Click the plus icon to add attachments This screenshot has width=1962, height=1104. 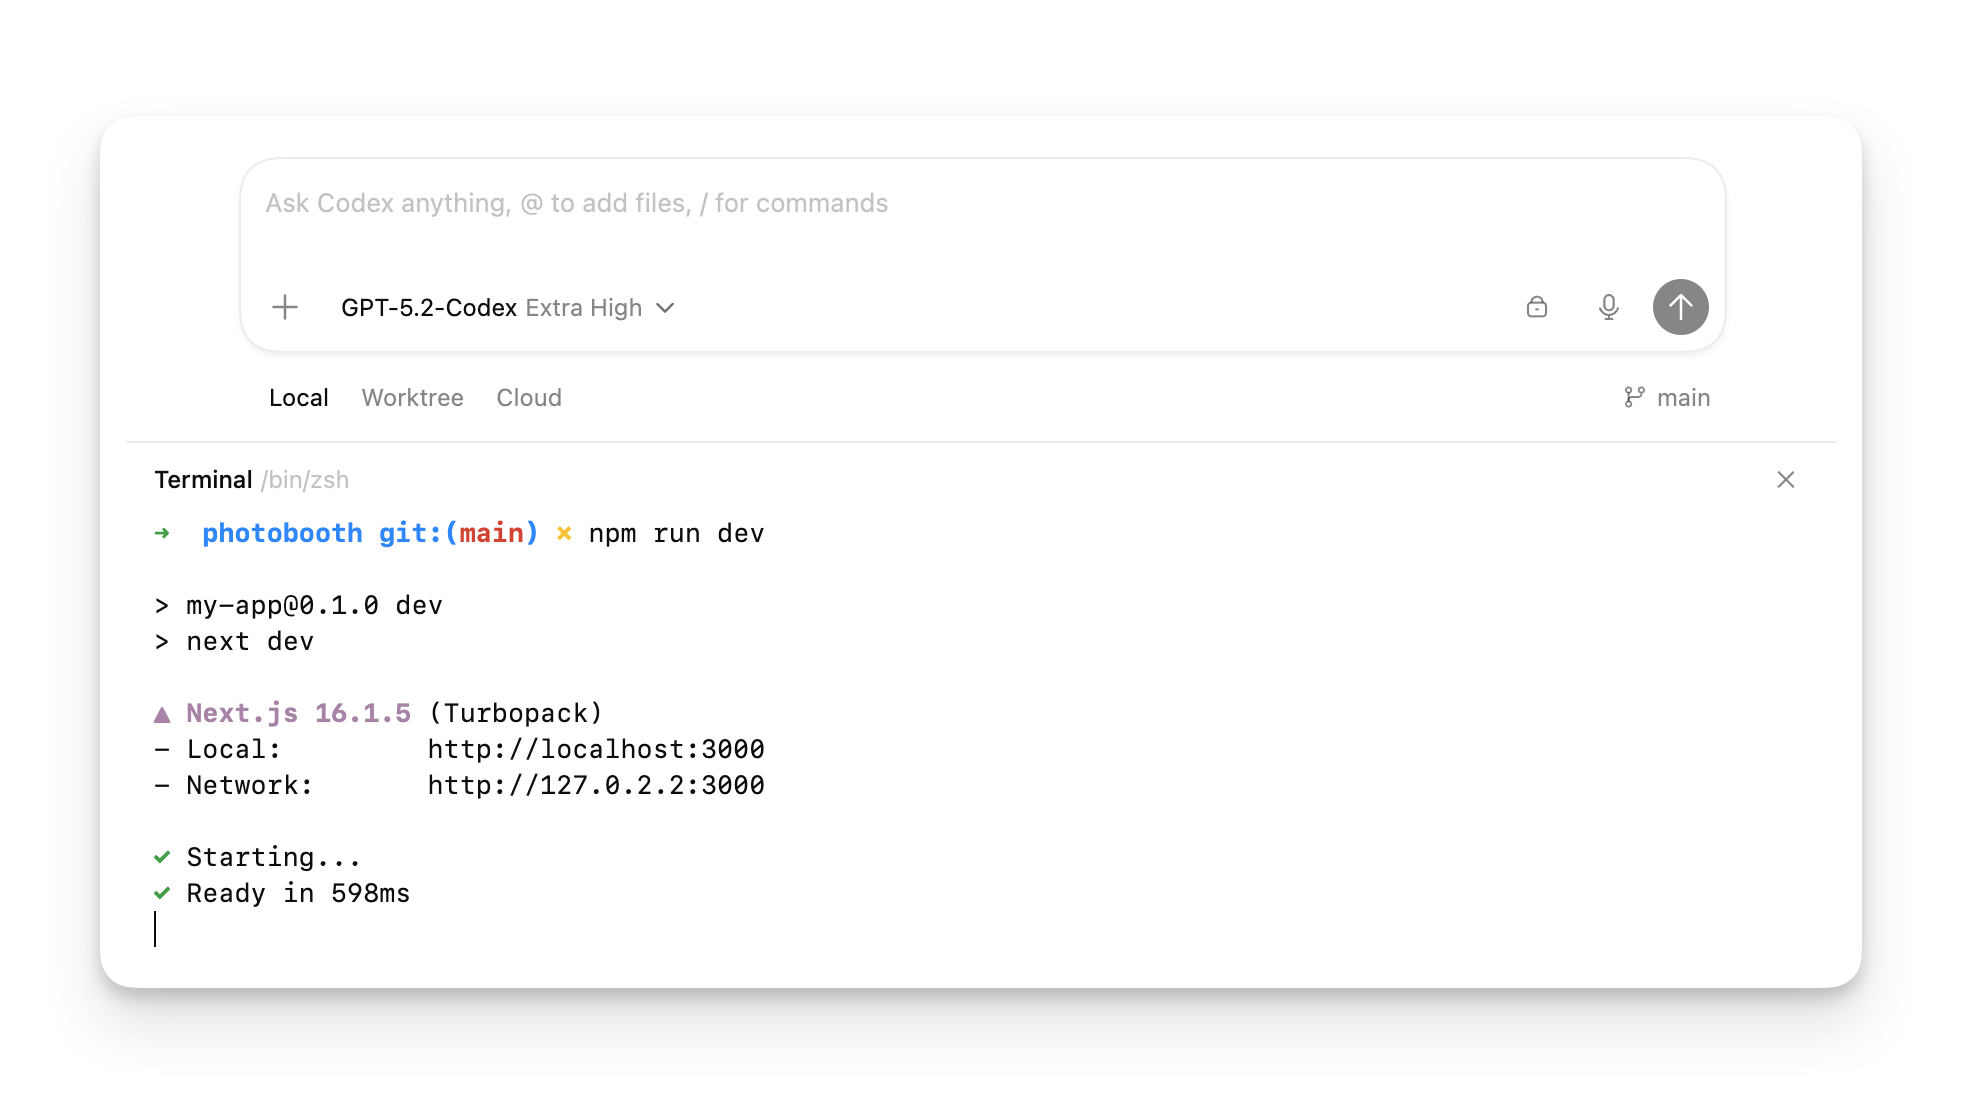(284, 307)
